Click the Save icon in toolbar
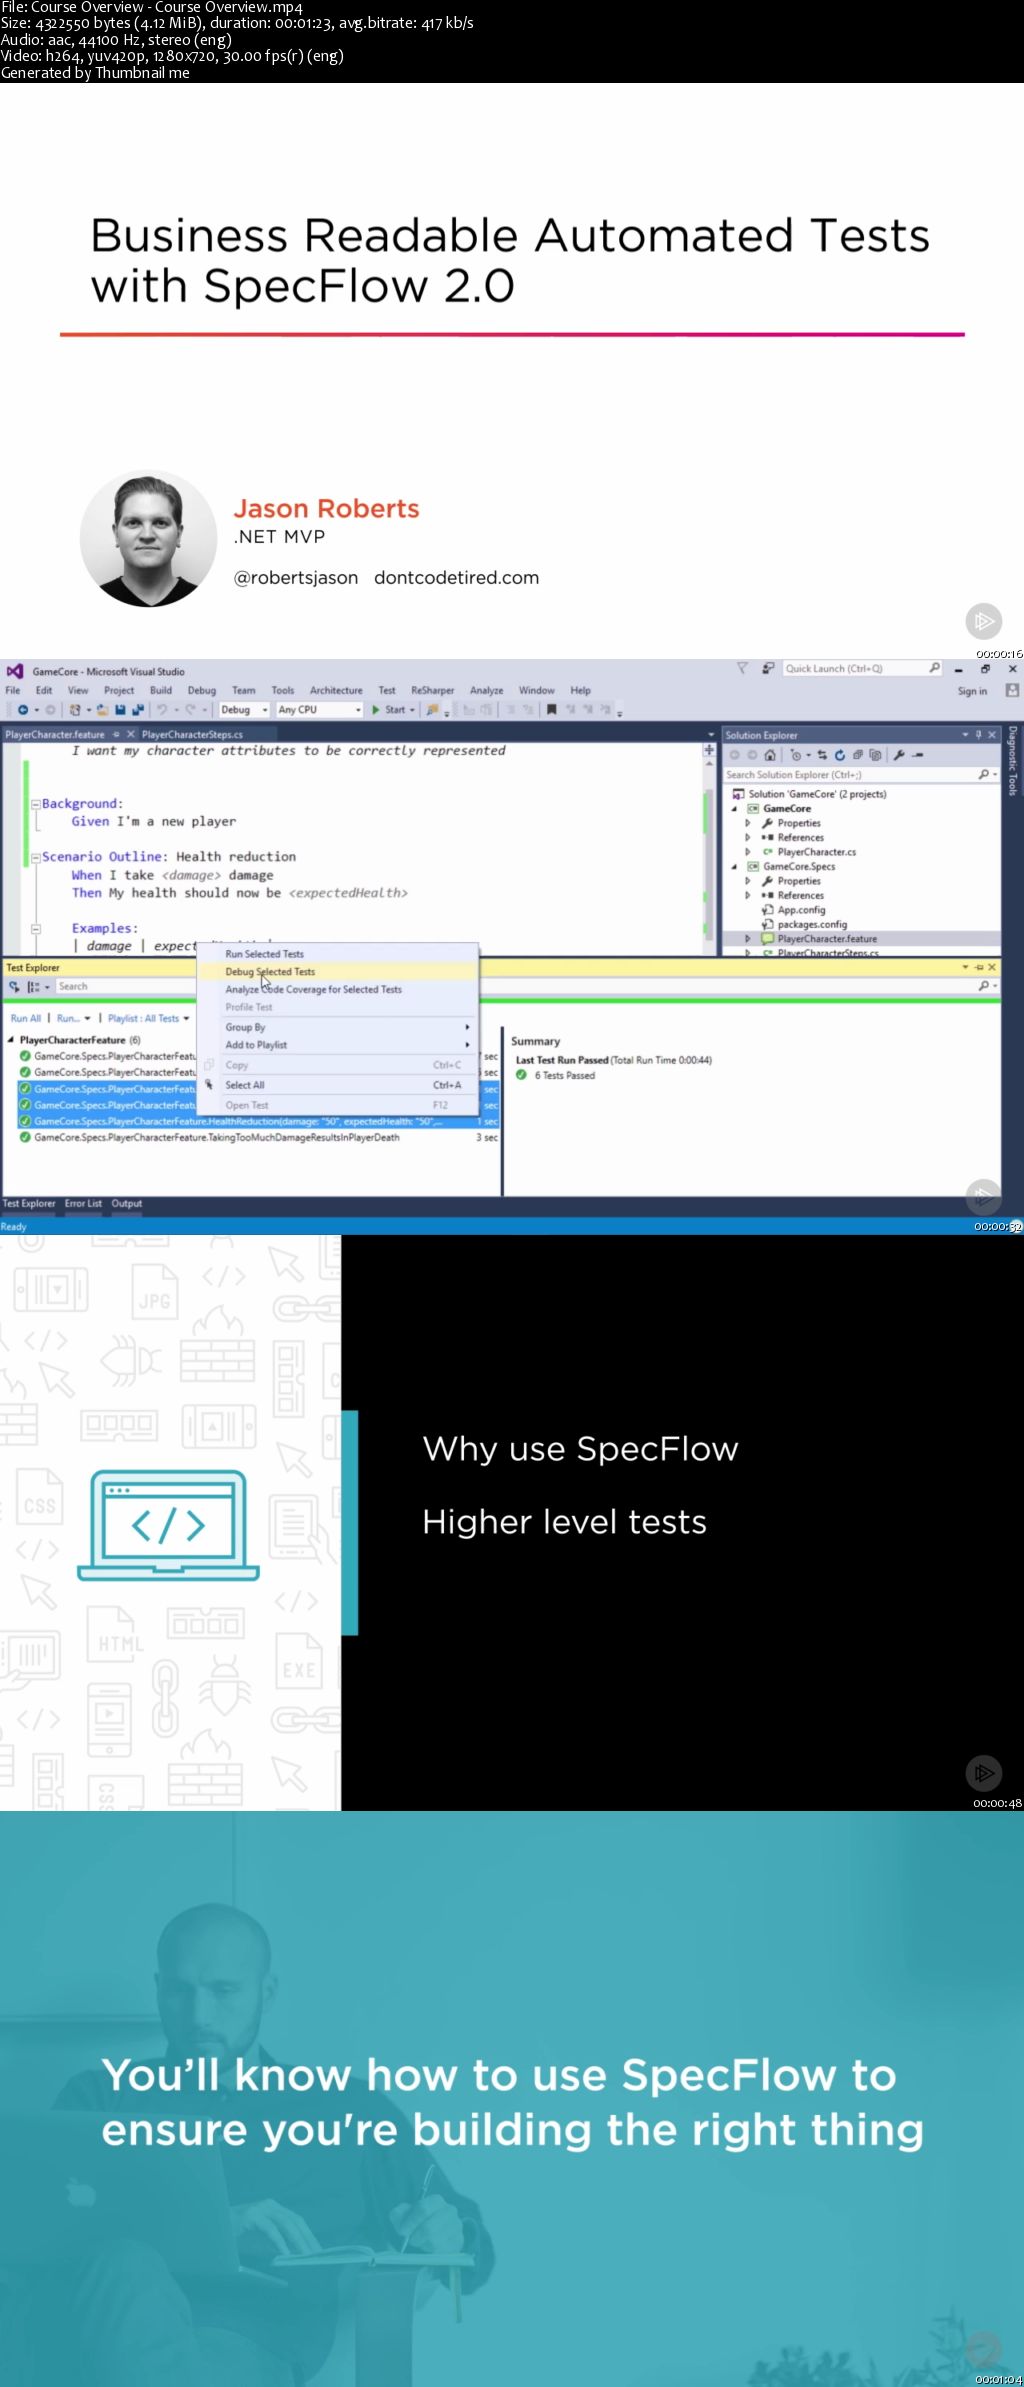The height and width of the screenshot is (2387, 1024). point(120,710)
